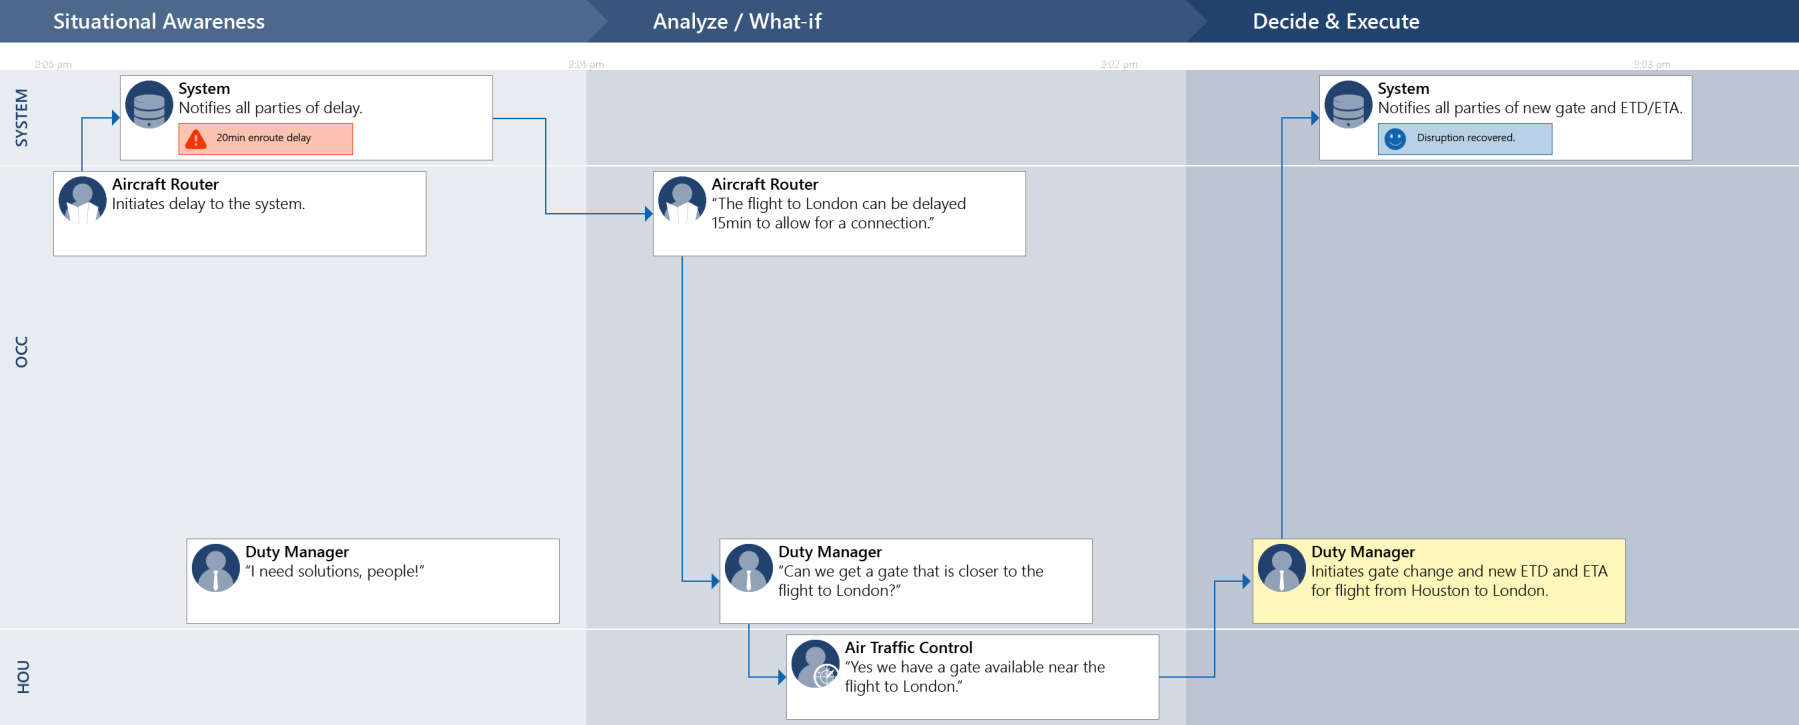Click the Duty Manager avatar in the closer-gate question card
The image size is (1799, 725).
(x=748, y=568)
